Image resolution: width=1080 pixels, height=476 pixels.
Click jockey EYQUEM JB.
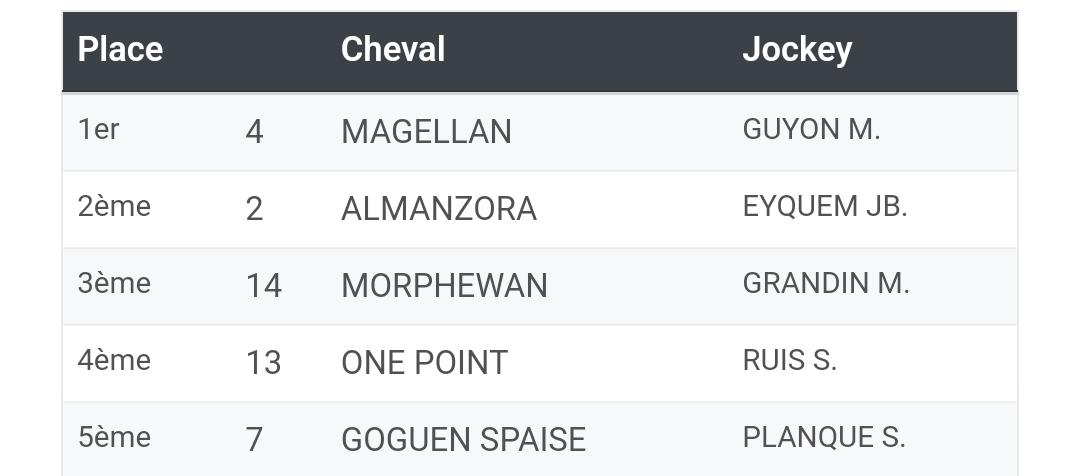pyautogui.click(x=825, y=206)
